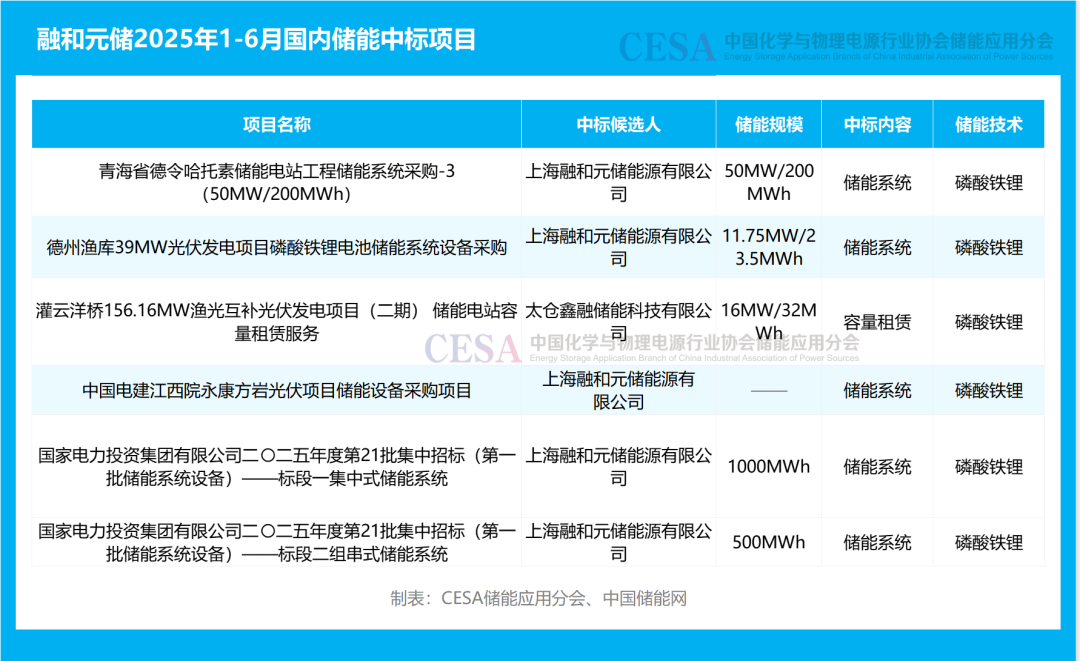Click the 中国电建江西院永康方岩光伏 project name
The image size is (1080, 661).
277,391
